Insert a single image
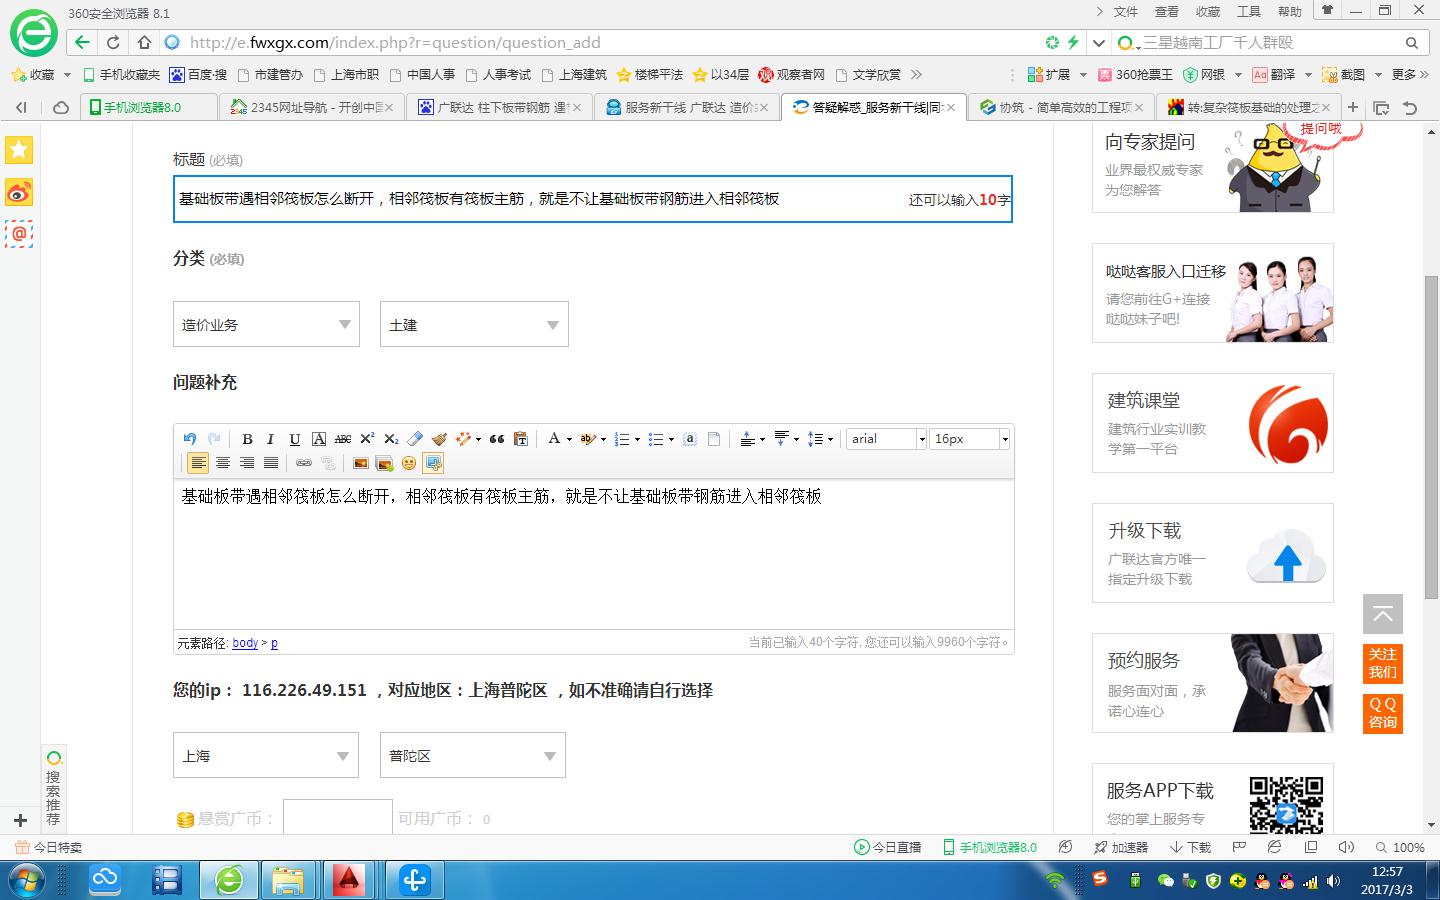This screenshot has height=900, width=1440. click(x=360, y=463)
